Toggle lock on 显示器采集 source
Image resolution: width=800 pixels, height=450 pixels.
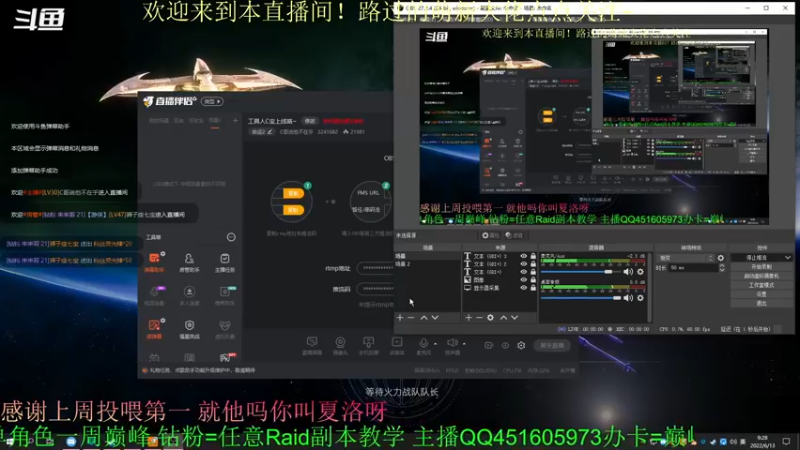click(x=533, y=288)
